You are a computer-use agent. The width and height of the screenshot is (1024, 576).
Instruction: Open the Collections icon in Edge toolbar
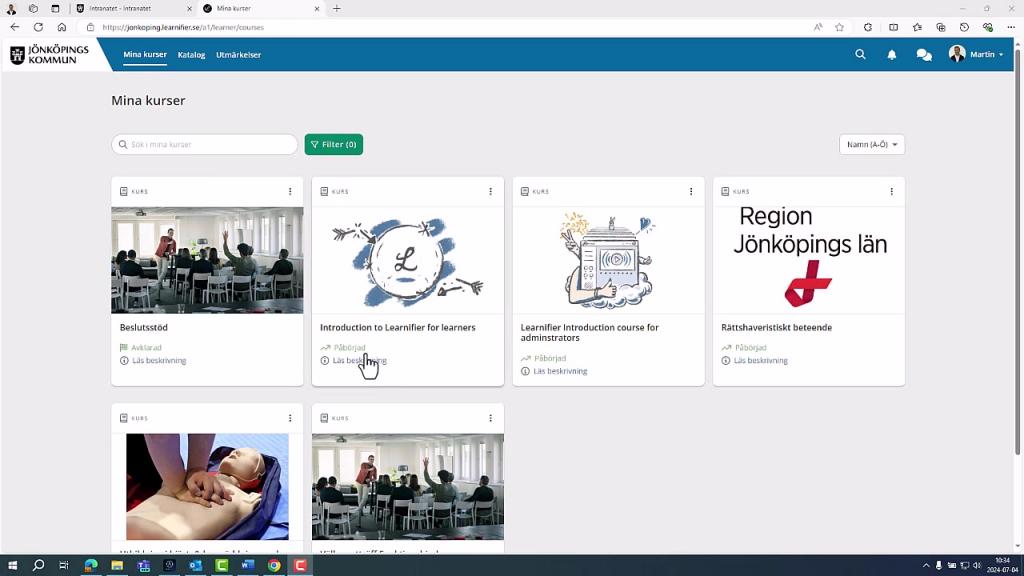[x=940, y=27]
